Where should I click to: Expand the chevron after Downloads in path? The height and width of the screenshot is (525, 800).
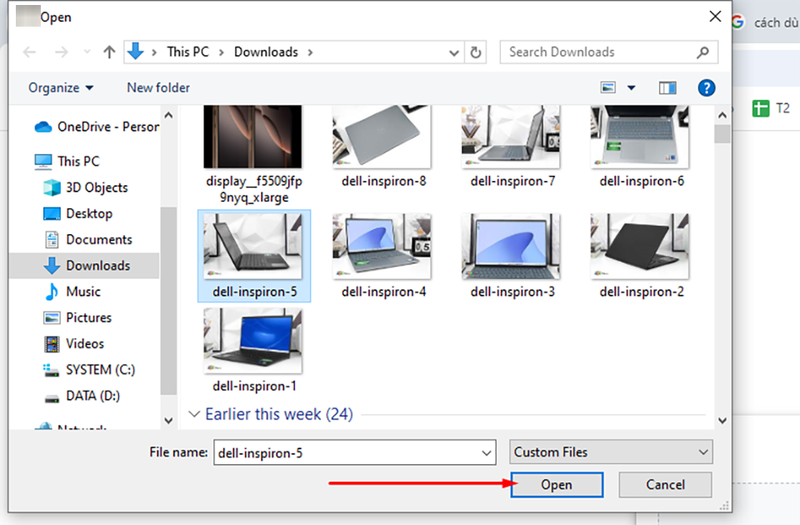(x=310, y=52)
